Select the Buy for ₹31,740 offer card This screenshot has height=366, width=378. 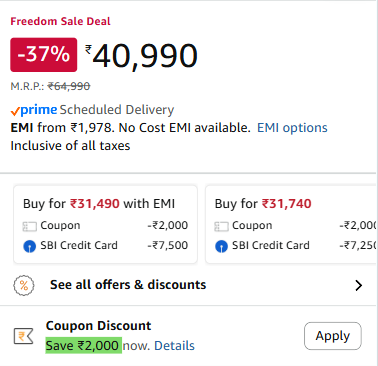(292, 224)
